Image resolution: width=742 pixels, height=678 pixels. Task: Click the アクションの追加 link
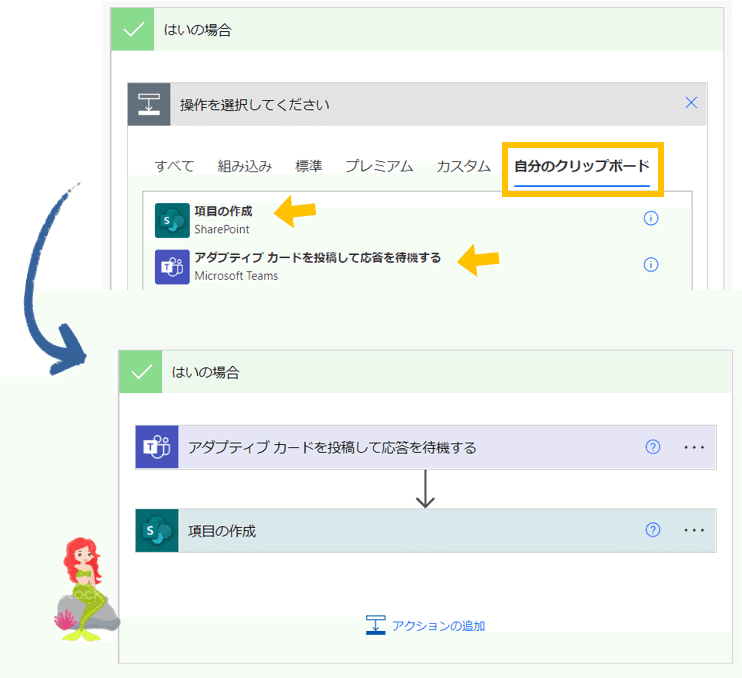coord(438,626)
